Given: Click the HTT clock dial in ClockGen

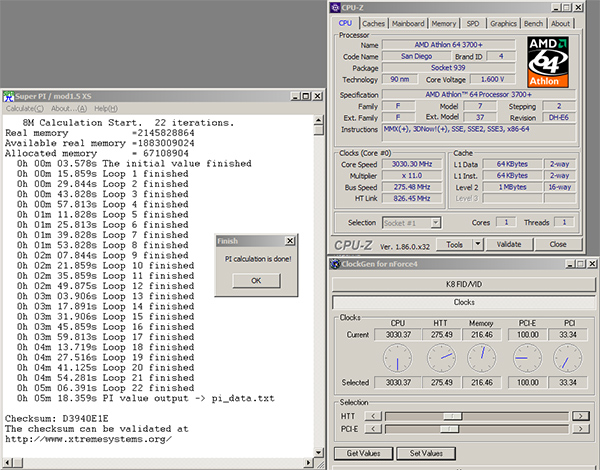Looking at the screenshot, I should coord(442,358).
